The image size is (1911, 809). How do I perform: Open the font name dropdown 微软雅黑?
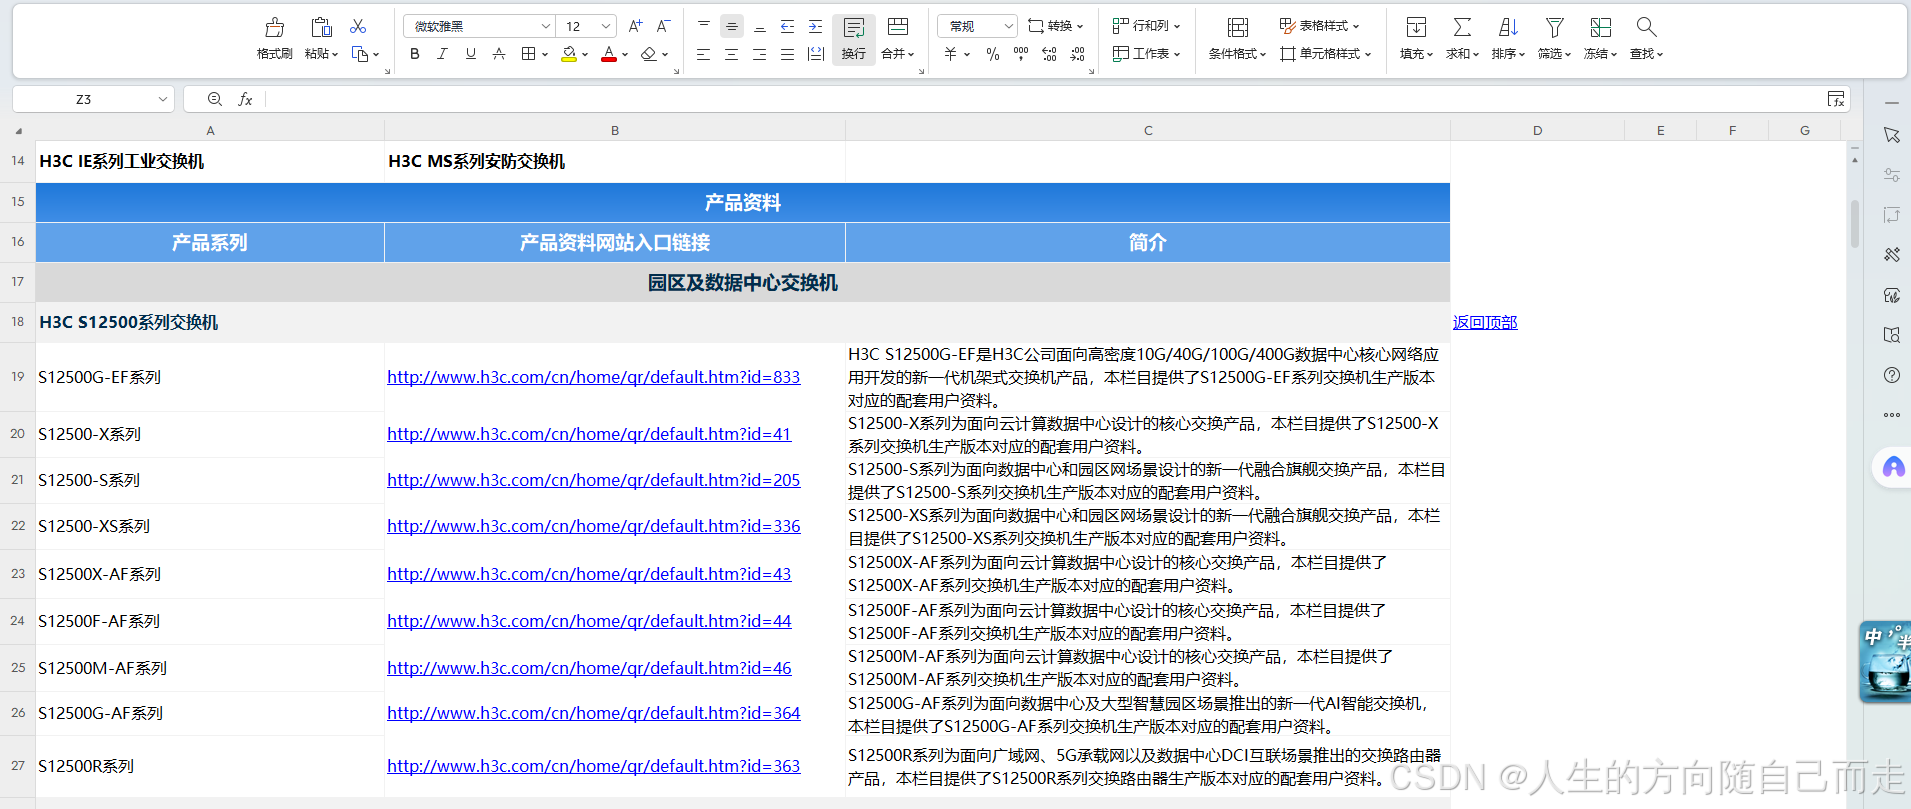(x=545, y=26)
